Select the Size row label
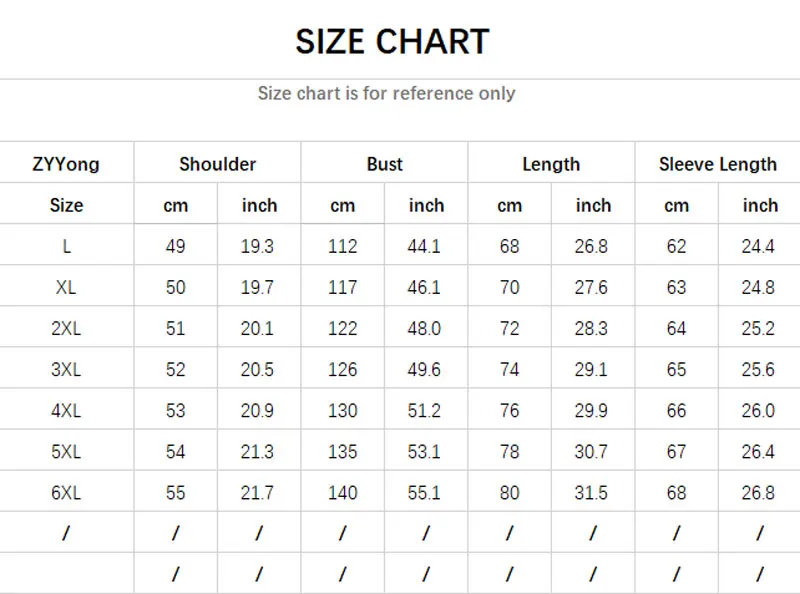Image resolution: width=800 pixels, height=594 pixels. pyautogui.click(x=66, y=205)
